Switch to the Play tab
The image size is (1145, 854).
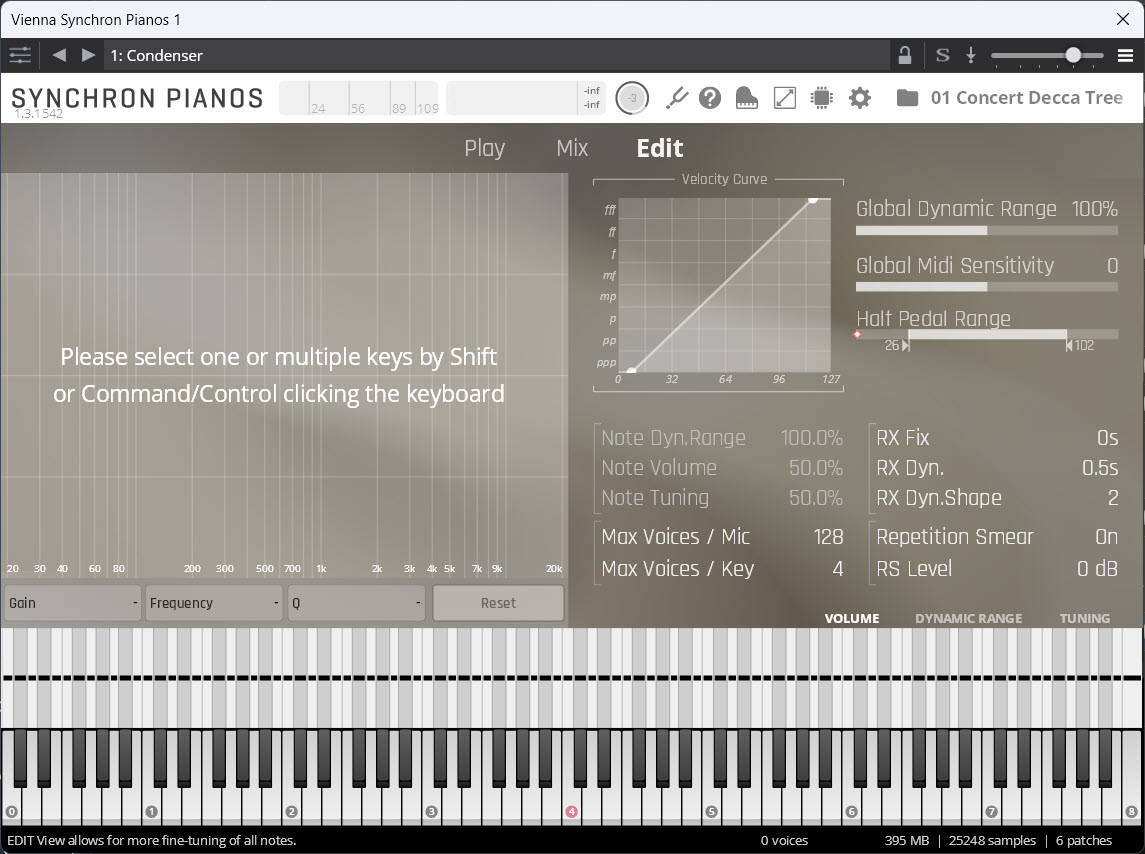(484, 148)
